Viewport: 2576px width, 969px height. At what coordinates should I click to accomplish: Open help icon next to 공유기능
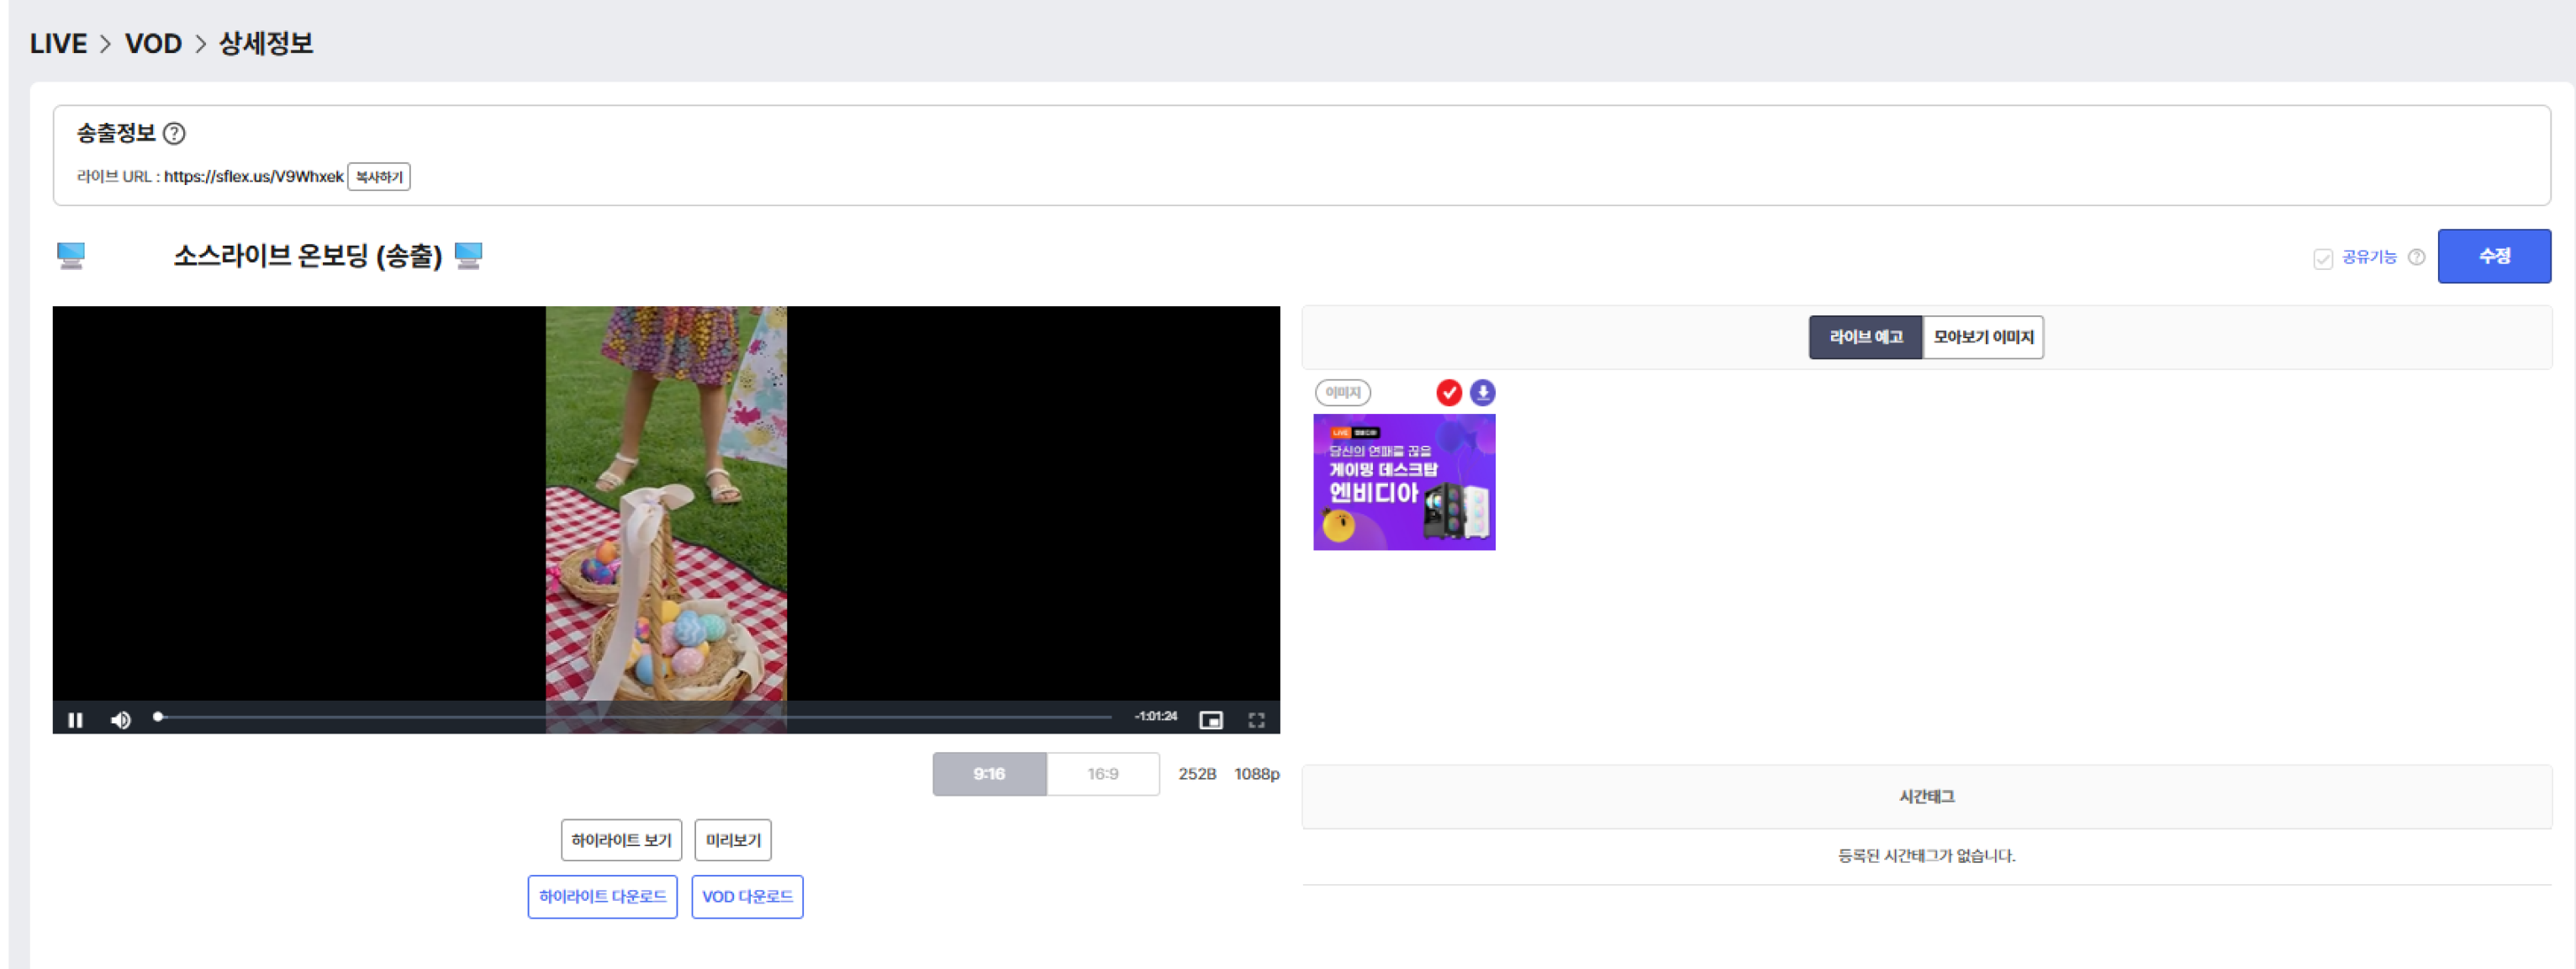point(2416,257)
